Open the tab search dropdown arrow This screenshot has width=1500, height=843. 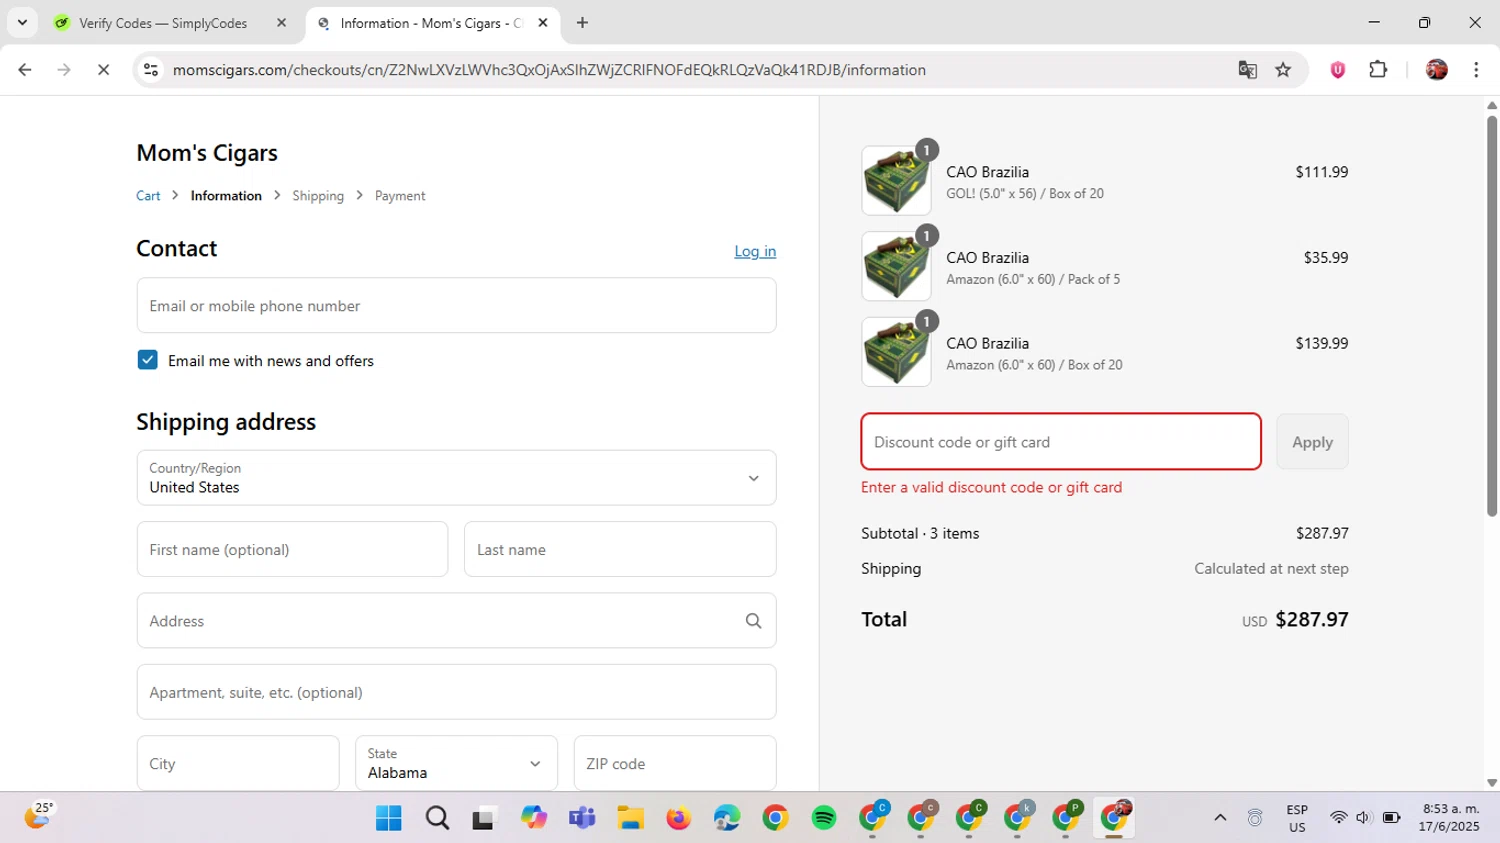point(22,22)
